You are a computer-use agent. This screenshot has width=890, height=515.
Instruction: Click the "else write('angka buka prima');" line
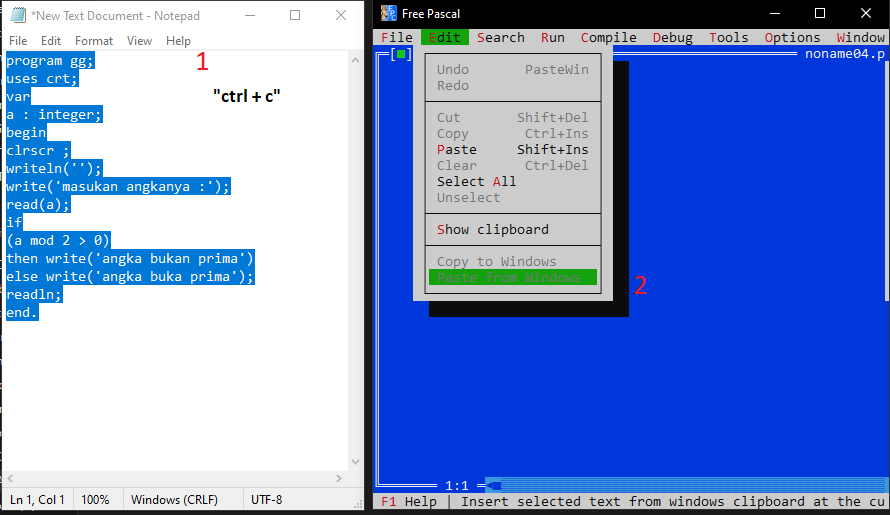point(130,277)
